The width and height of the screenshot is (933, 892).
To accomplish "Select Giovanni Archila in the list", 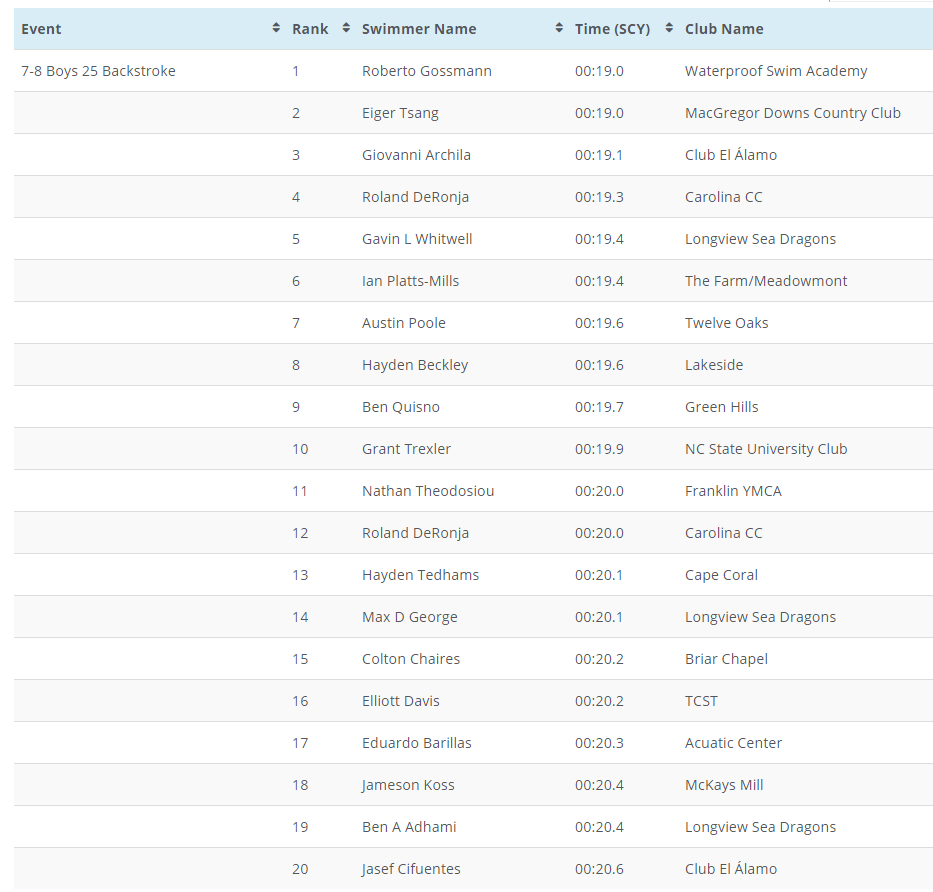I will (x=416, y=155).
